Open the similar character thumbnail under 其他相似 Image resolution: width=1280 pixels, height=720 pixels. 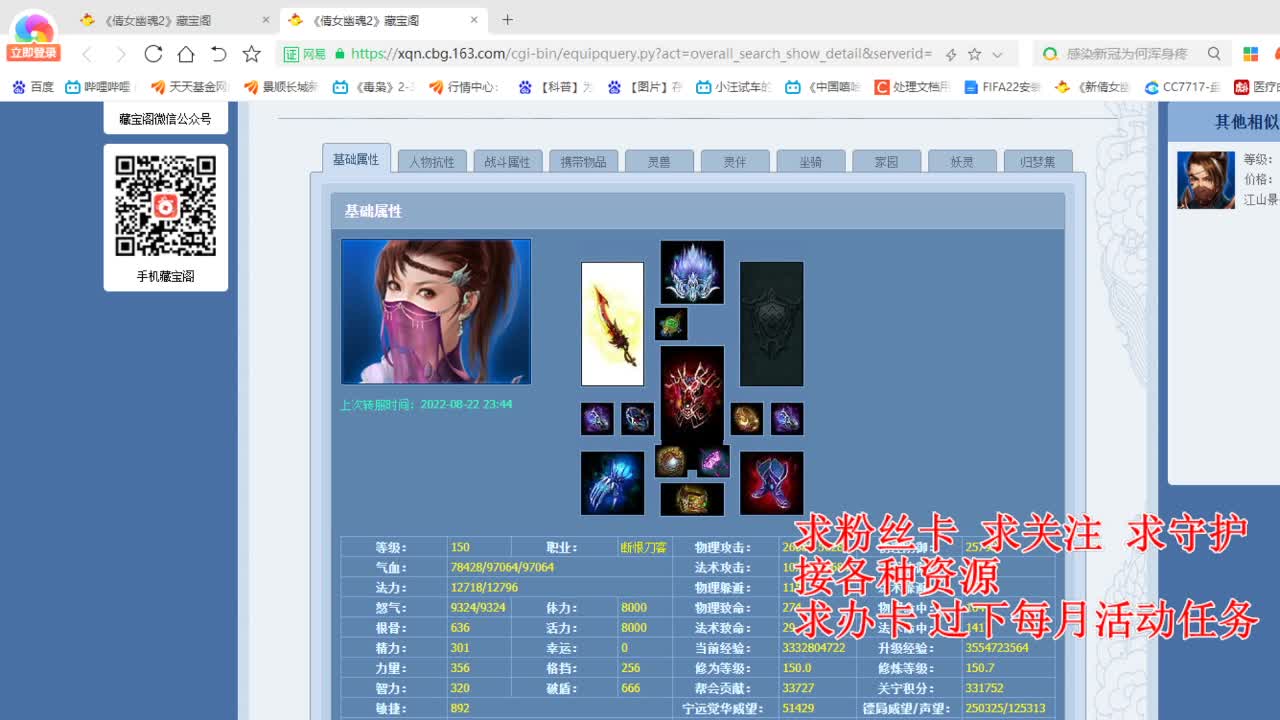[1206, 180]
